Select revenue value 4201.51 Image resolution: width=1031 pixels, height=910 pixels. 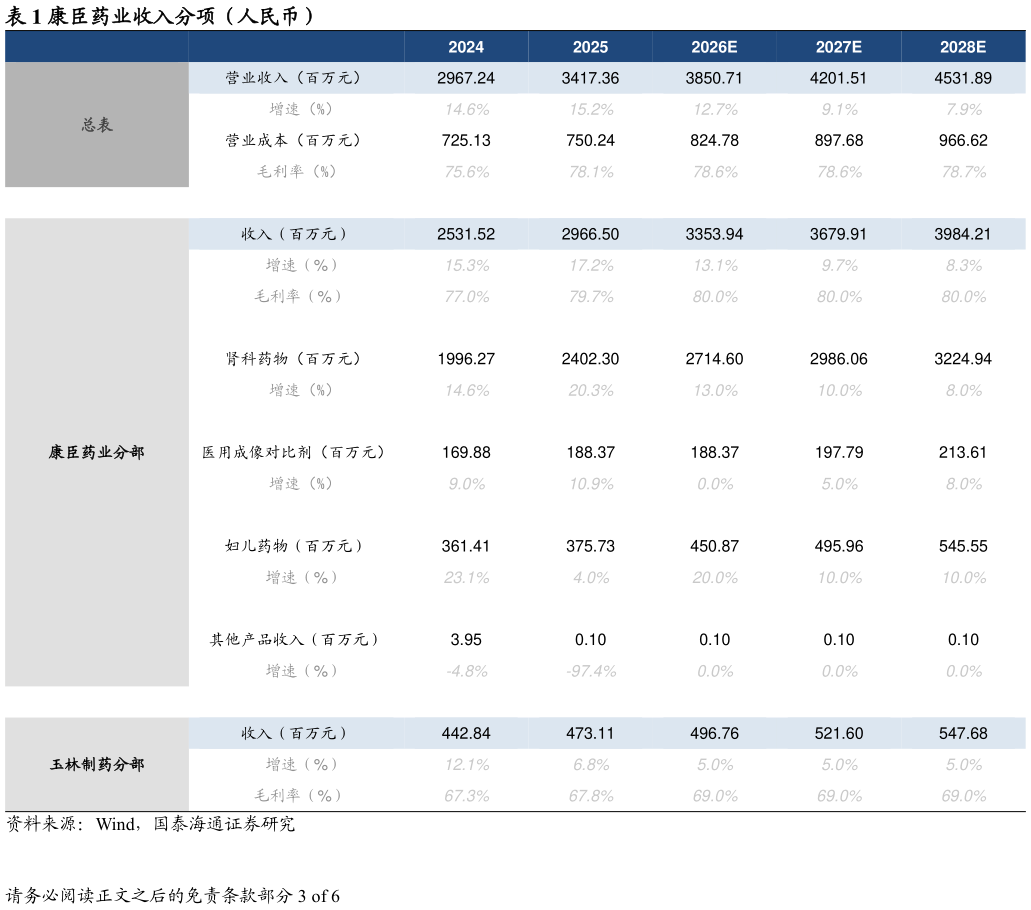(x=838, y=78)
